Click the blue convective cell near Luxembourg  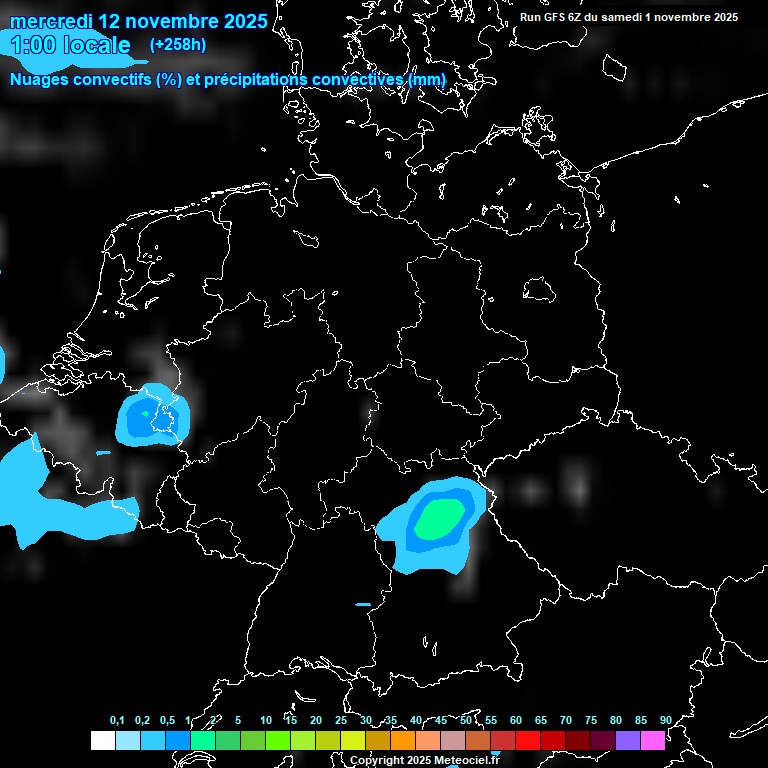(x=152, y=415)
